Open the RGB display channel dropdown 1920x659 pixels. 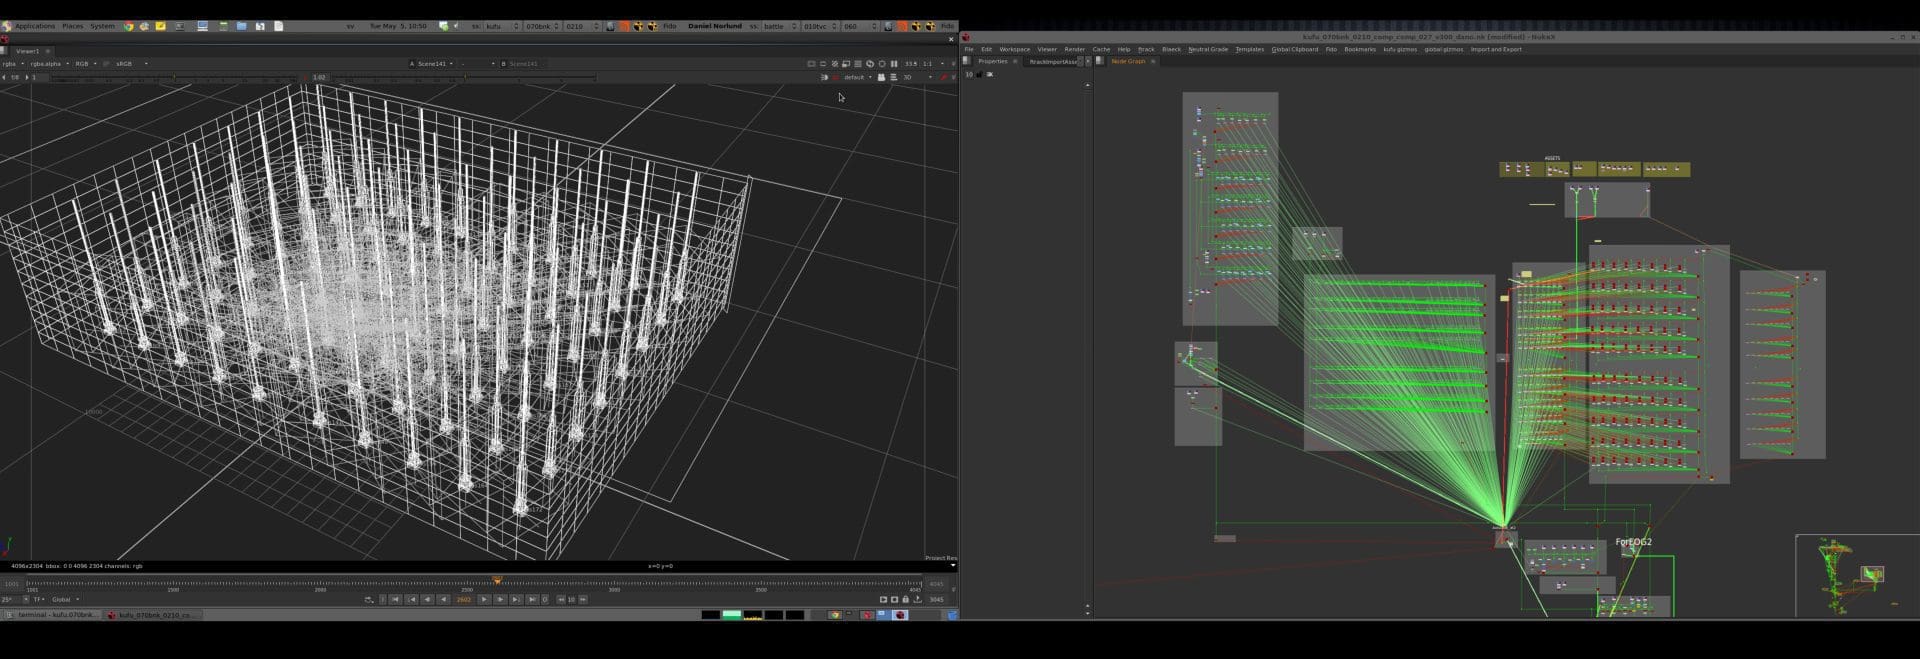click(x=86, y=63)
